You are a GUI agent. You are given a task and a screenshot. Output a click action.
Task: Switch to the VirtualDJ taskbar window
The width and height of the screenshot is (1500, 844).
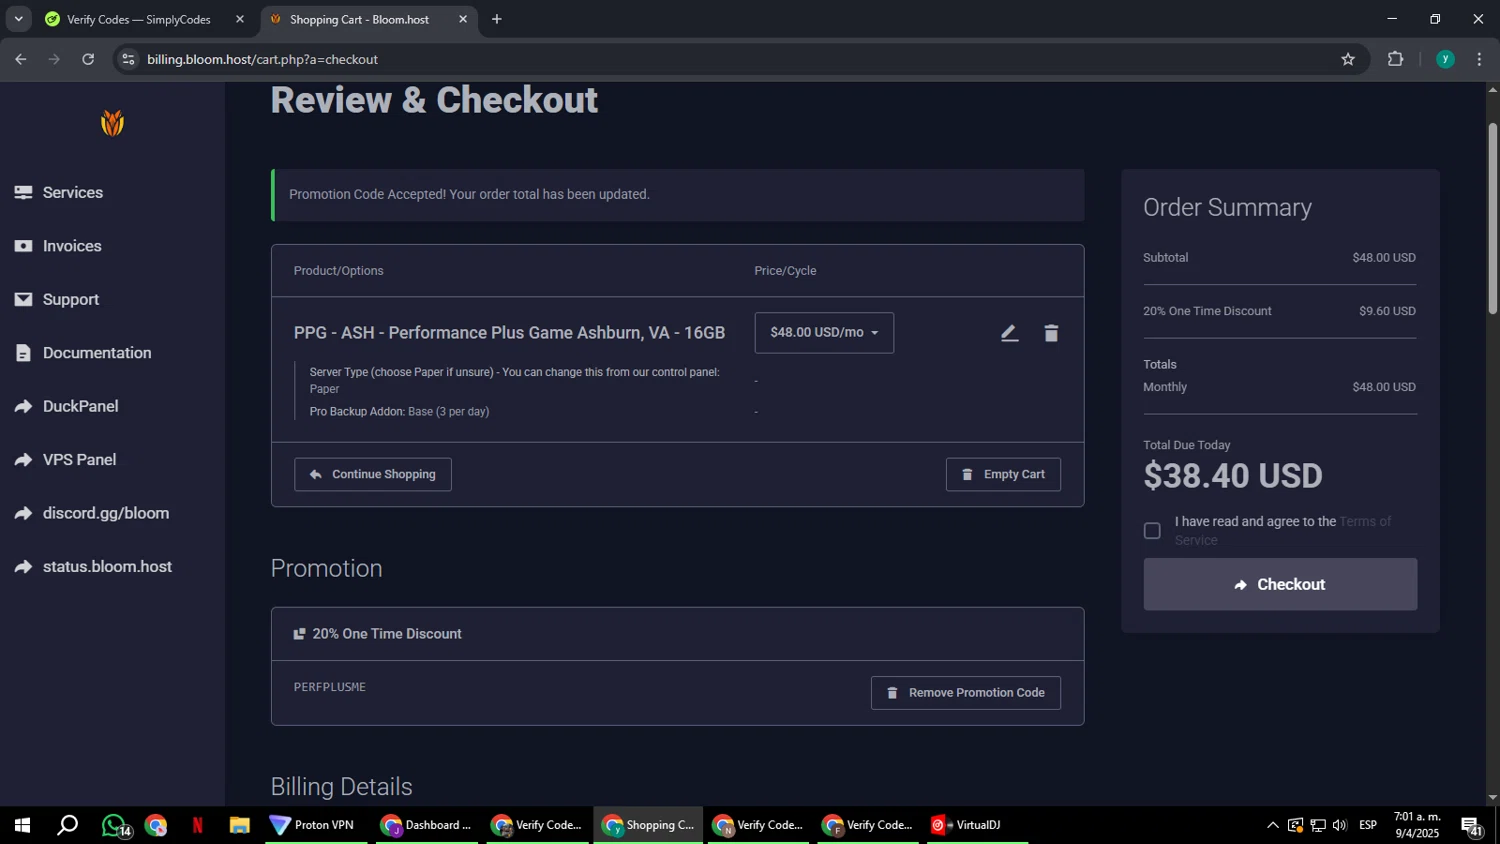tap(977, 826)
